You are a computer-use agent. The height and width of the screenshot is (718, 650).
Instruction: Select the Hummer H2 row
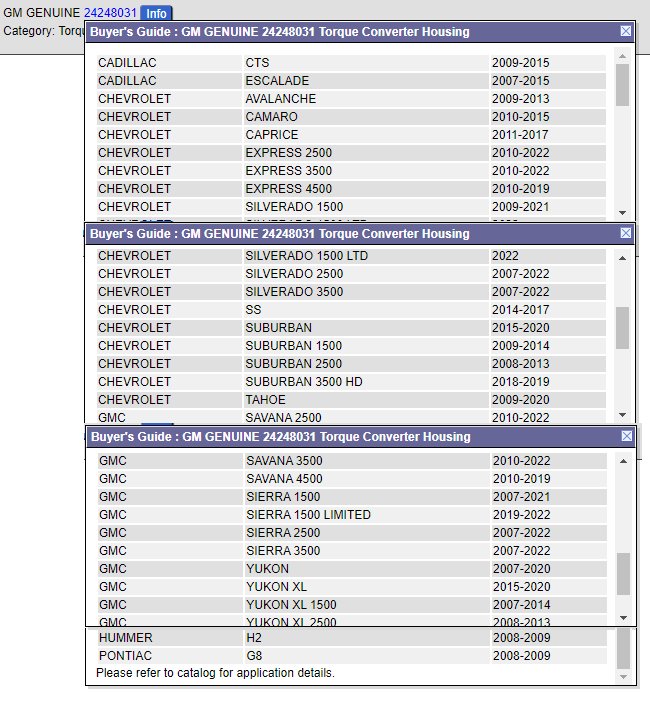pyautogui.click(x=350, y=638)
